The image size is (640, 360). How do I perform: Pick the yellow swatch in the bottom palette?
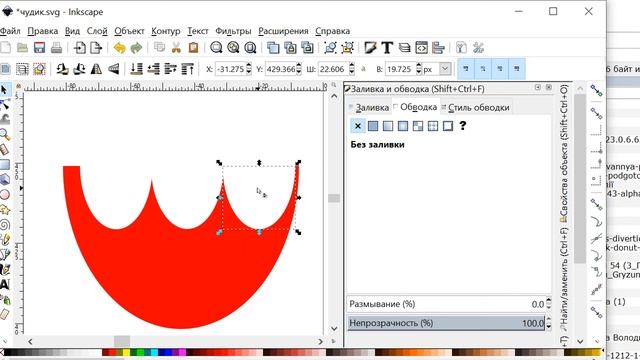[x=126, y=352]
